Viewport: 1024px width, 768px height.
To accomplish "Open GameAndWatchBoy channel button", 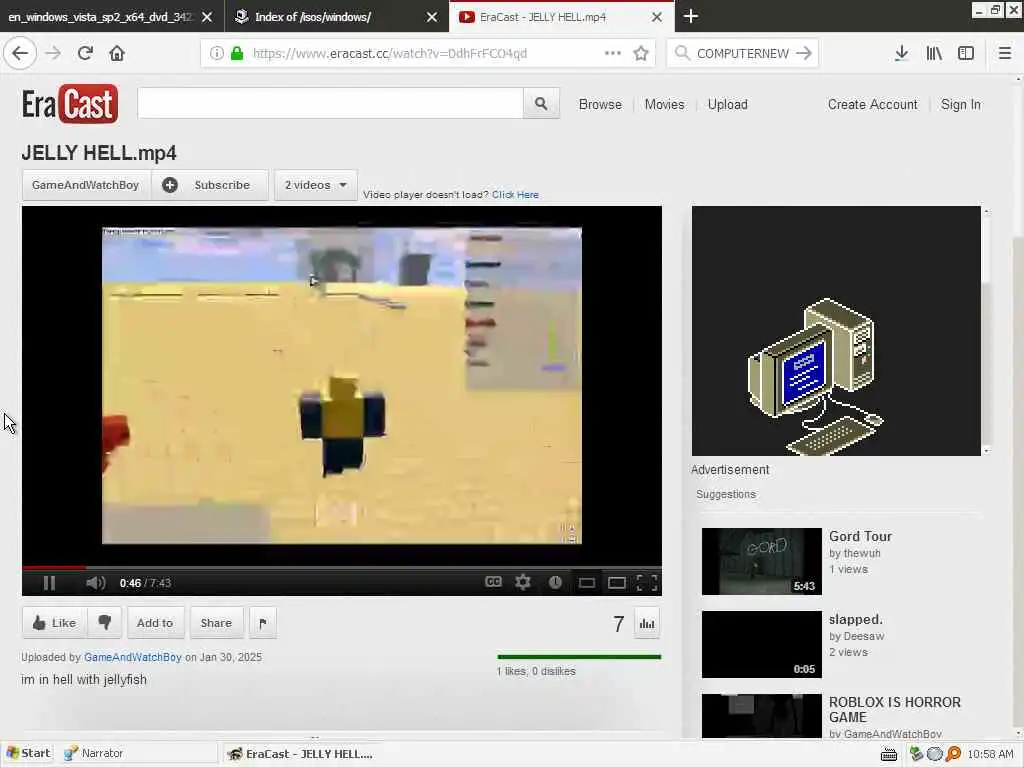I will click(86, 185).
